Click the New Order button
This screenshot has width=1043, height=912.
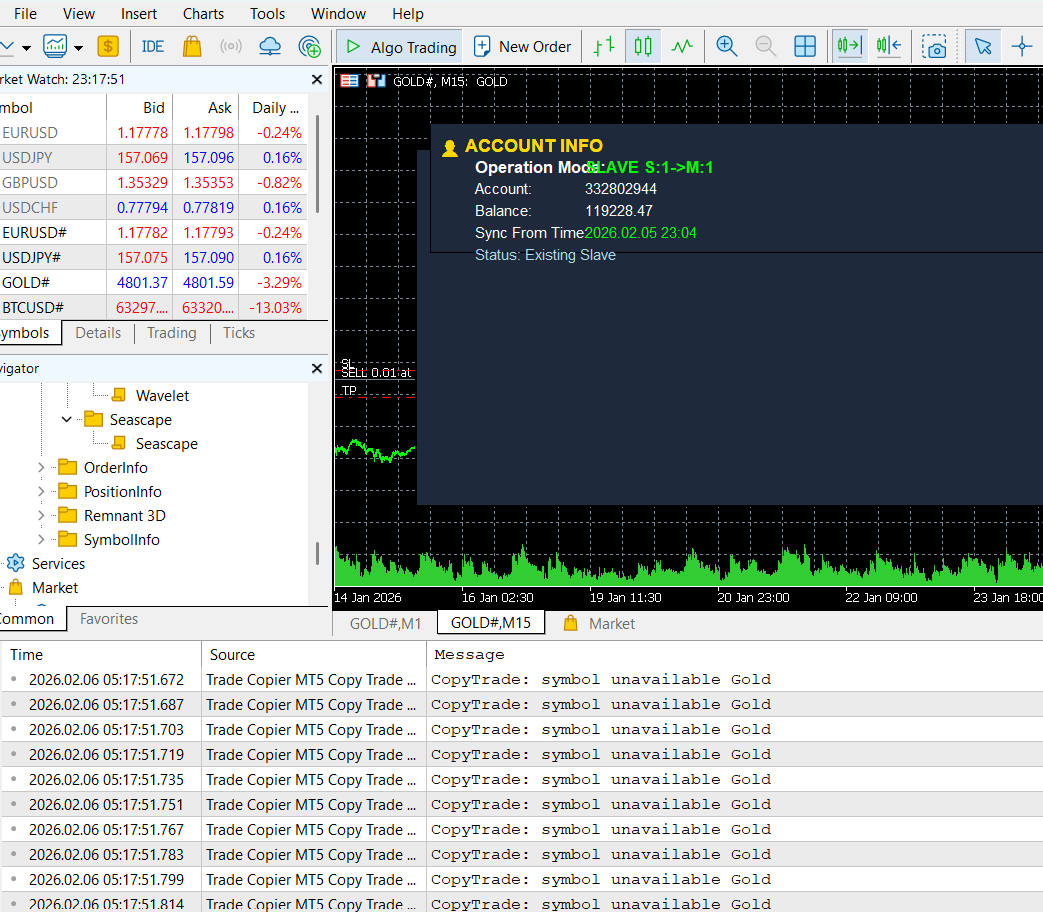pos(523,46)
